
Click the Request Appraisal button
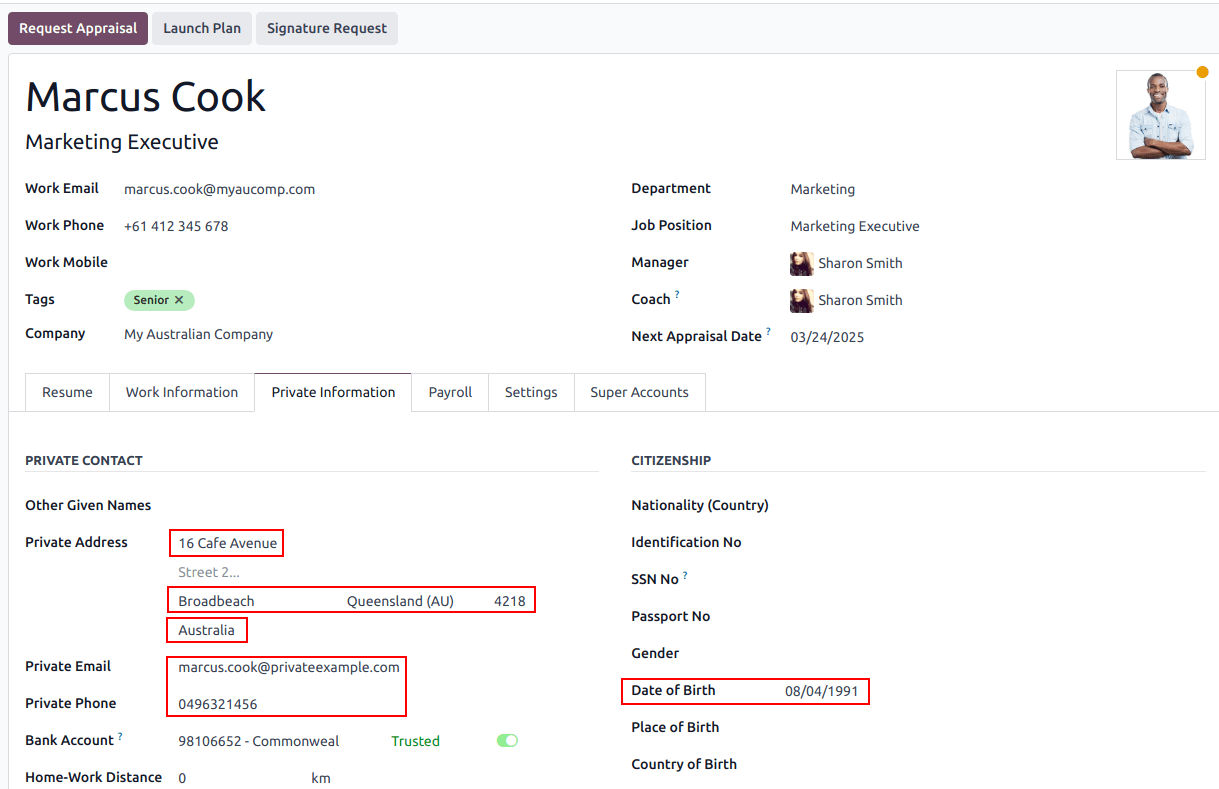point(77,28)
